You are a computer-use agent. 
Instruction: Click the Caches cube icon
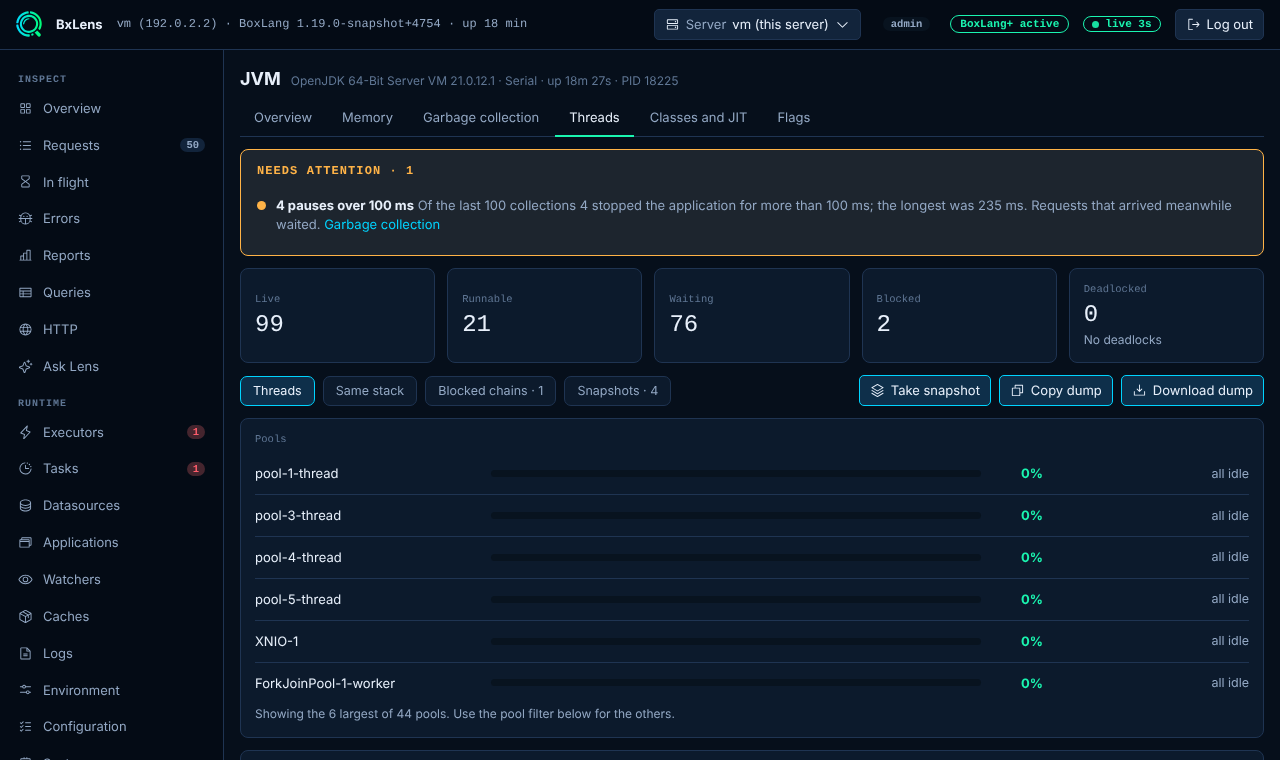pyautogui.click(x=26, y=616)
